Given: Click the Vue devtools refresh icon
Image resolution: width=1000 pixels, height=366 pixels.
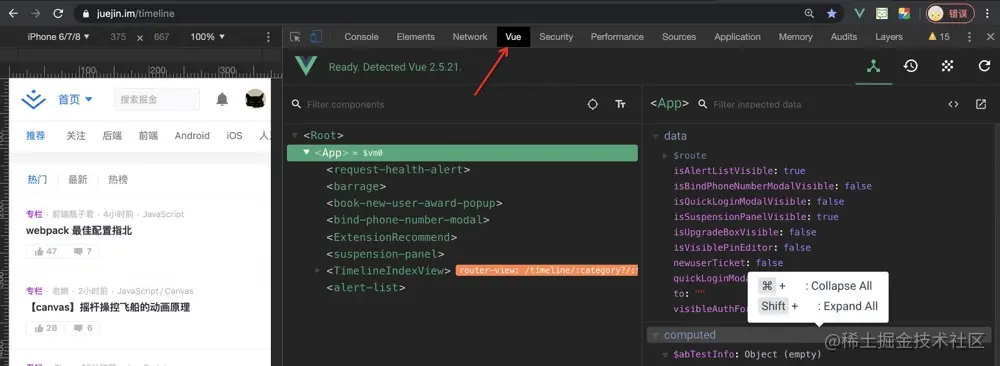Looking at the screenshot, I should click(x=985, y=66).
